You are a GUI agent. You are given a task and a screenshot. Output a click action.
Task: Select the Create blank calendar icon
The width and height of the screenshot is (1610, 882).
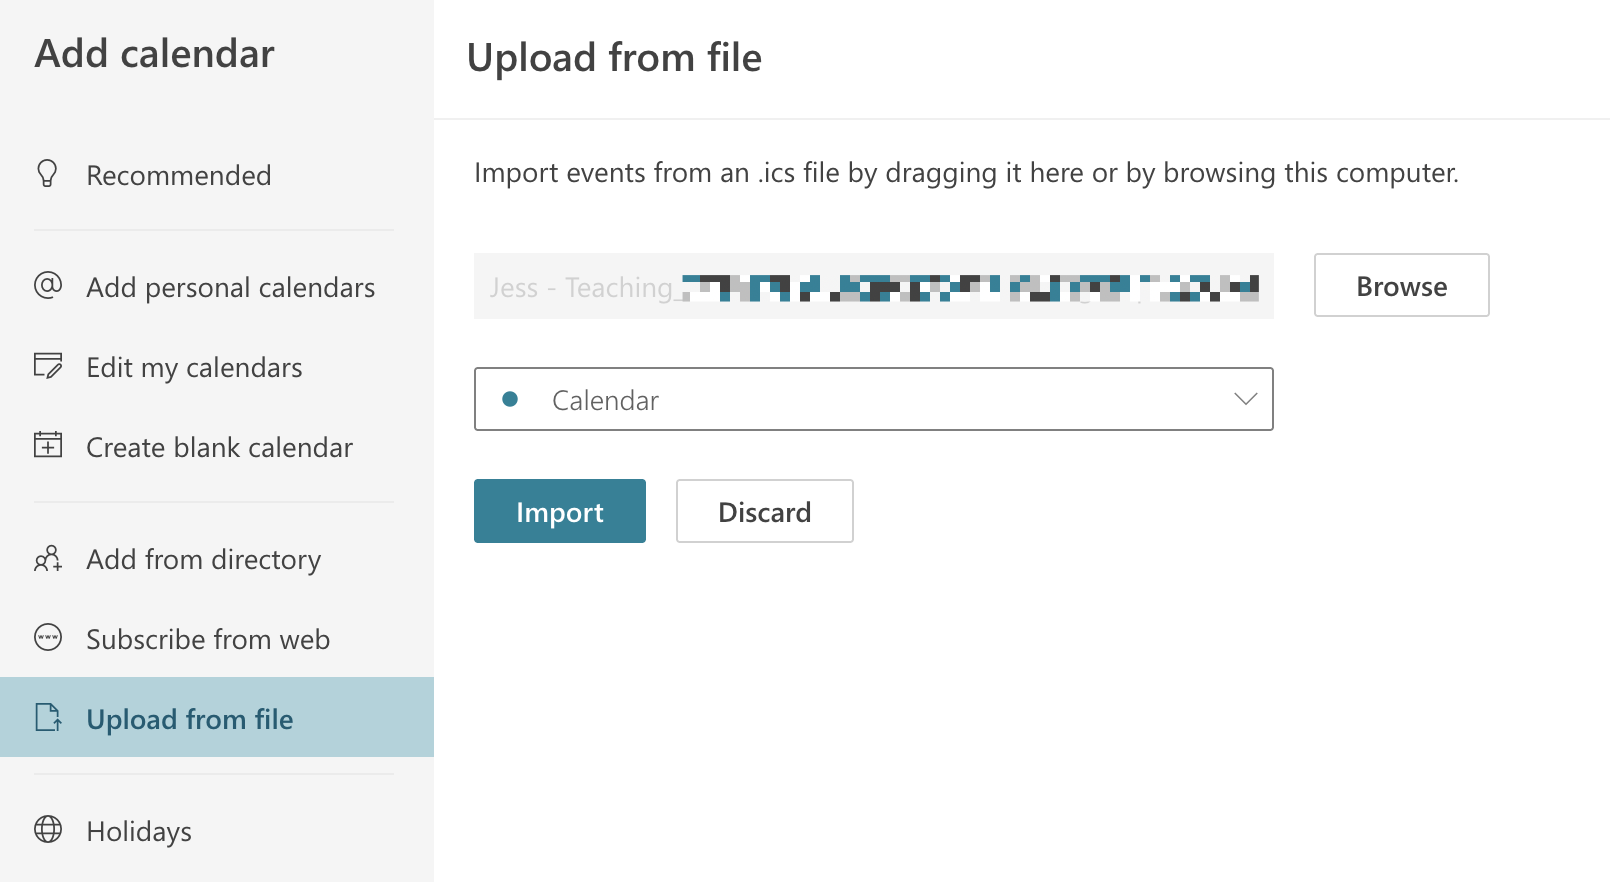pos(46,447)
